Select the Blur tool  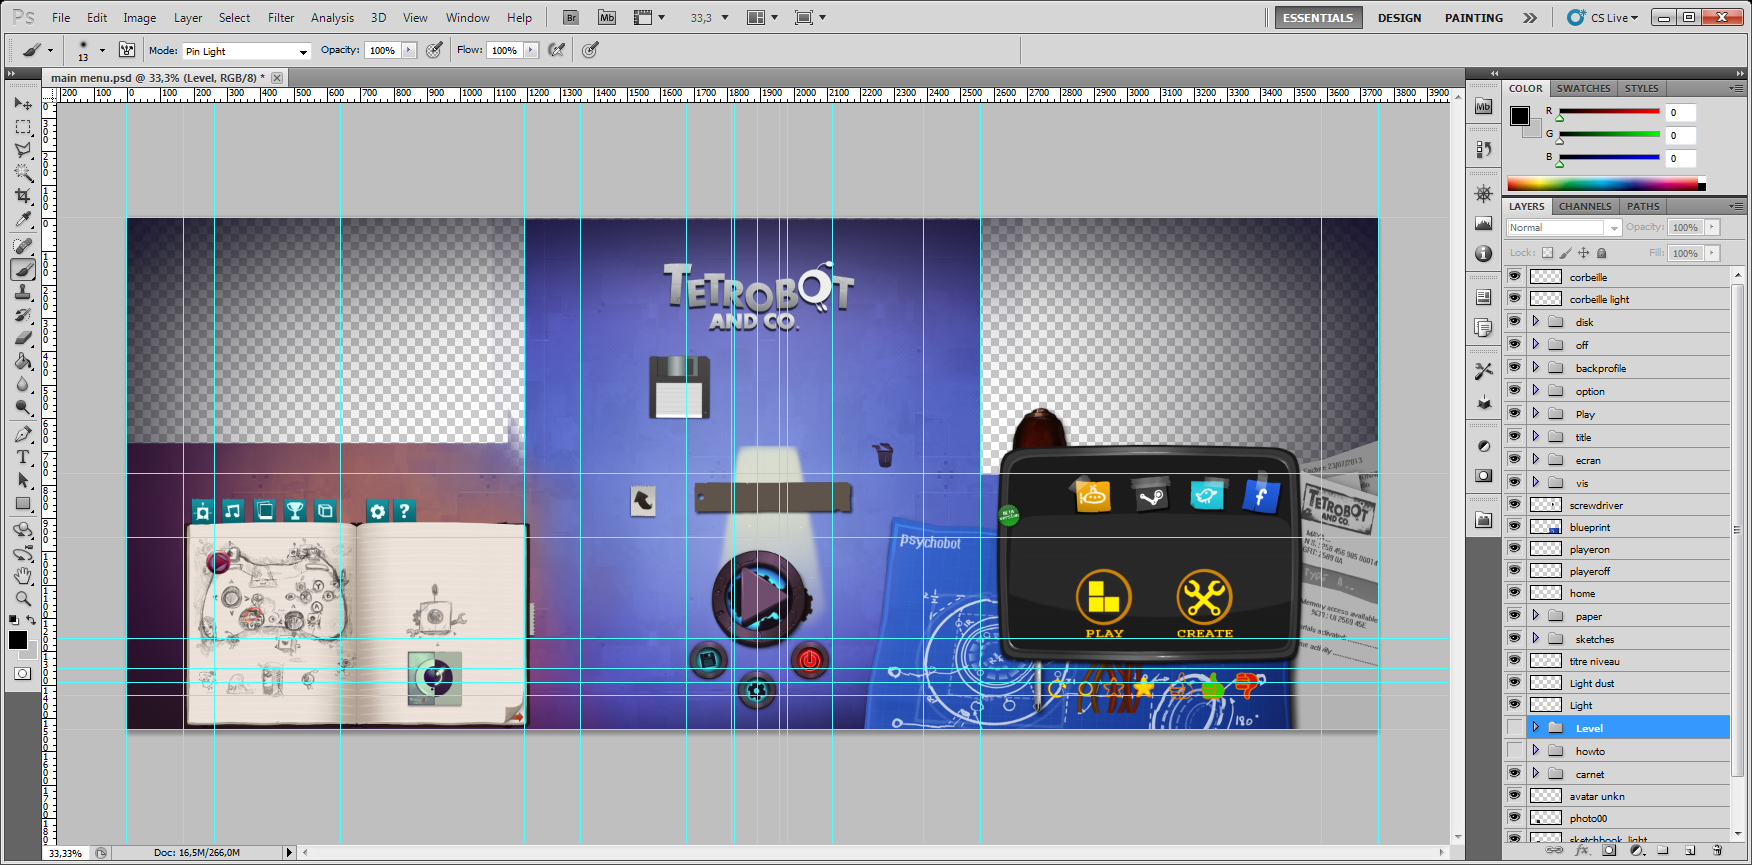point(23,384)
